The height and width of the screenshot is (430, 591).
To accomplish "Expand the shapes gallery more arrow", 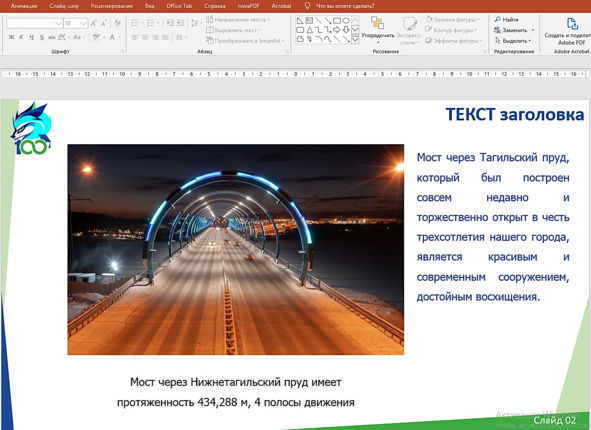I will pyautogui.click(x=355, y=39).
